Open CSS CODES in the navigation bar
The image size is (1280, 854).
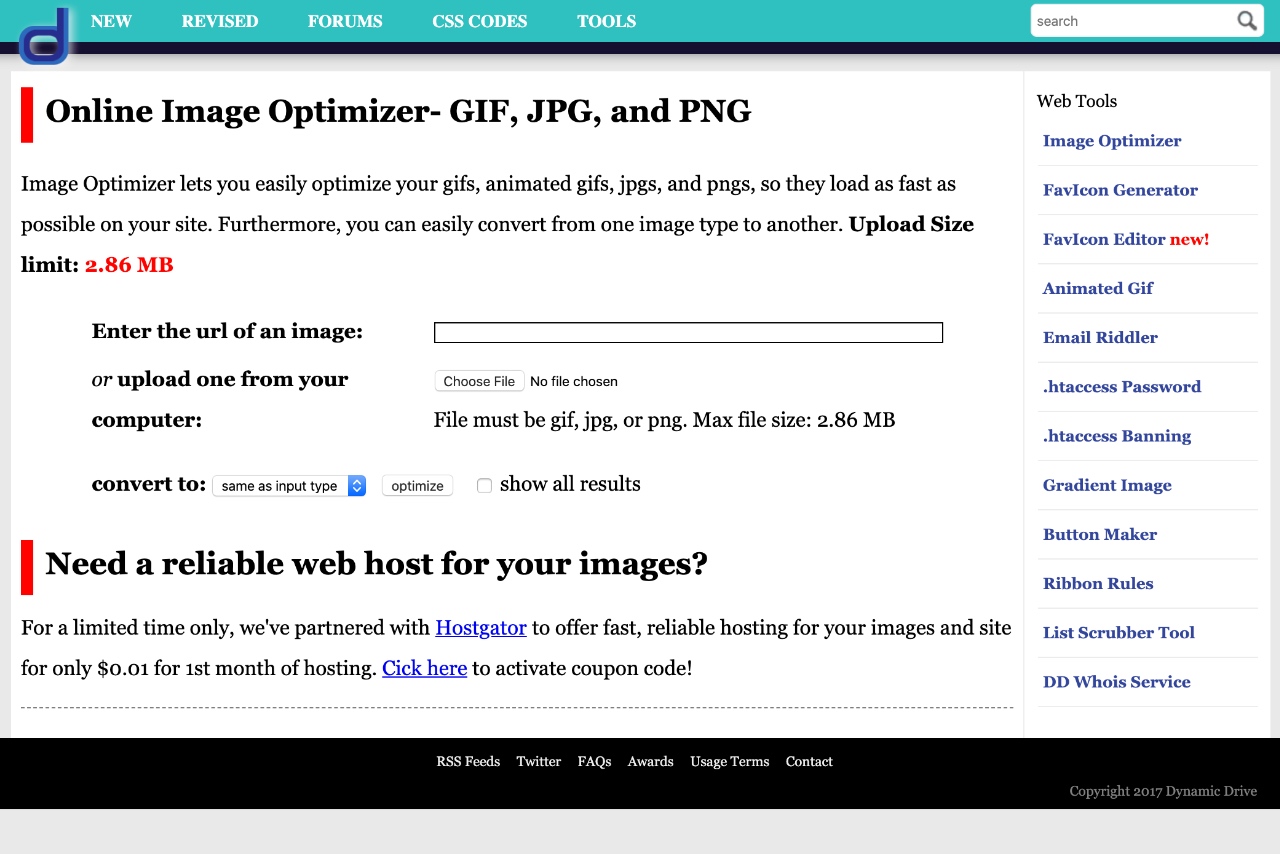(x=480, y=21)
